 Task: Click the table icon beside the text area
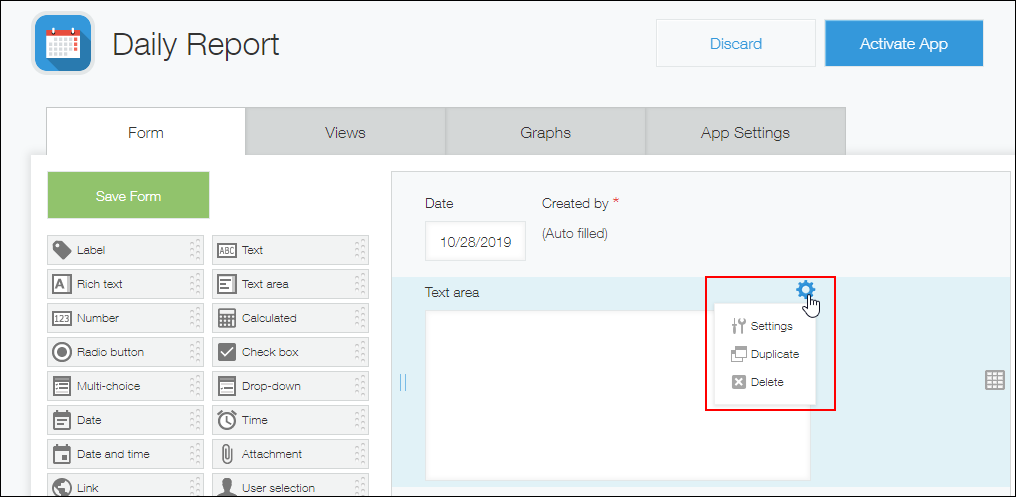(x=994, y=380)
